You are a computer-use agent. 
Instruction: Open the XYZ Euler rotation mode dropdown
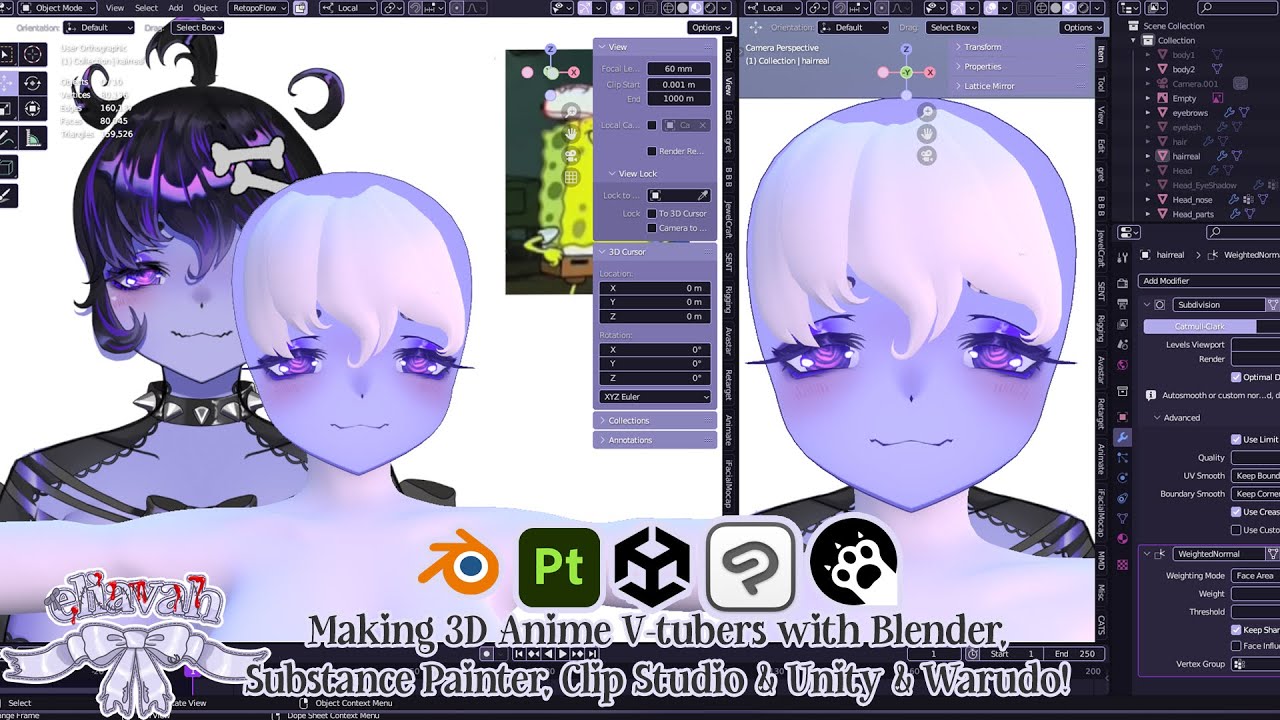pos(655,397)
